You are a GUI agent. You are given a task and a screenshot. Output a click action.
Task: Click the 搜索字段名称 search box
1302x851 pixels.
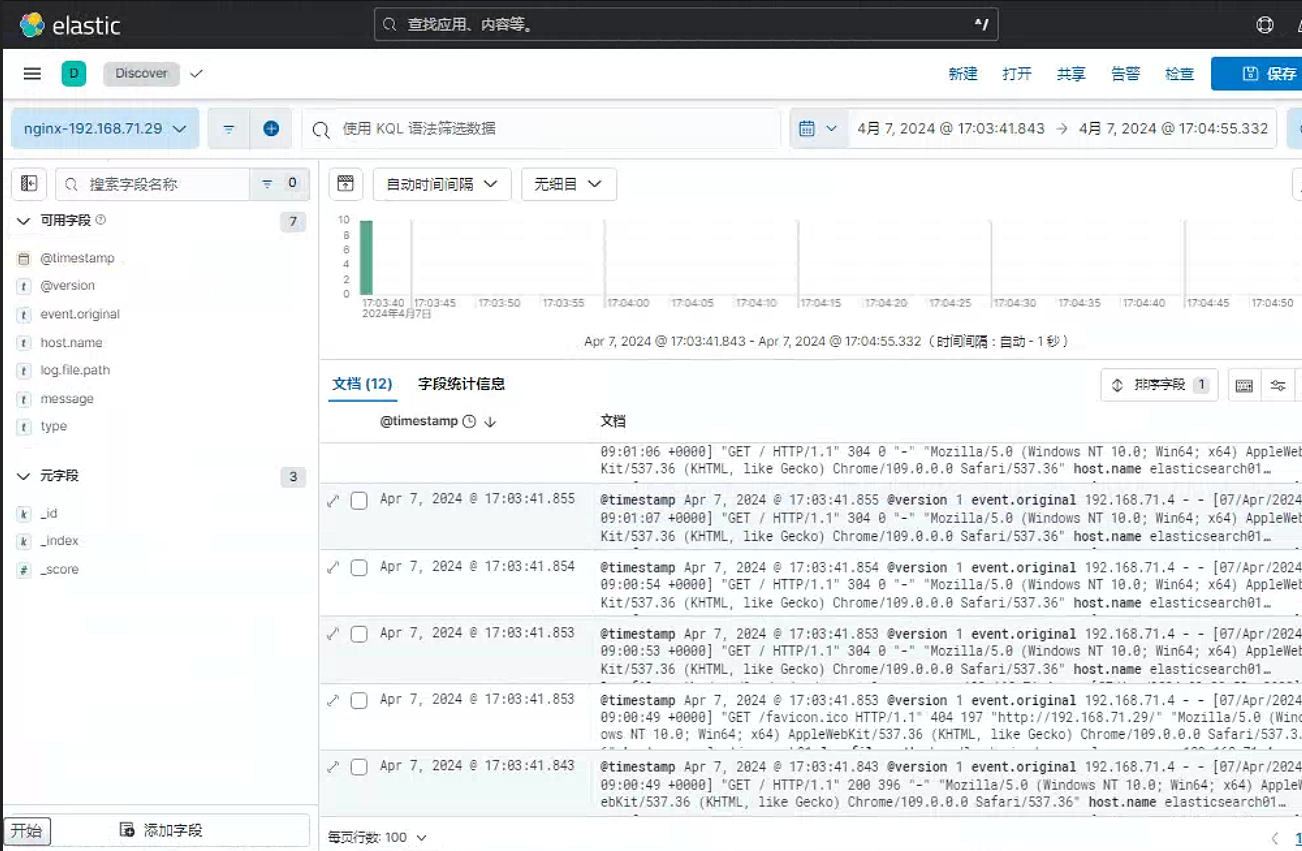pyautogui.click(x=152, y=184)
